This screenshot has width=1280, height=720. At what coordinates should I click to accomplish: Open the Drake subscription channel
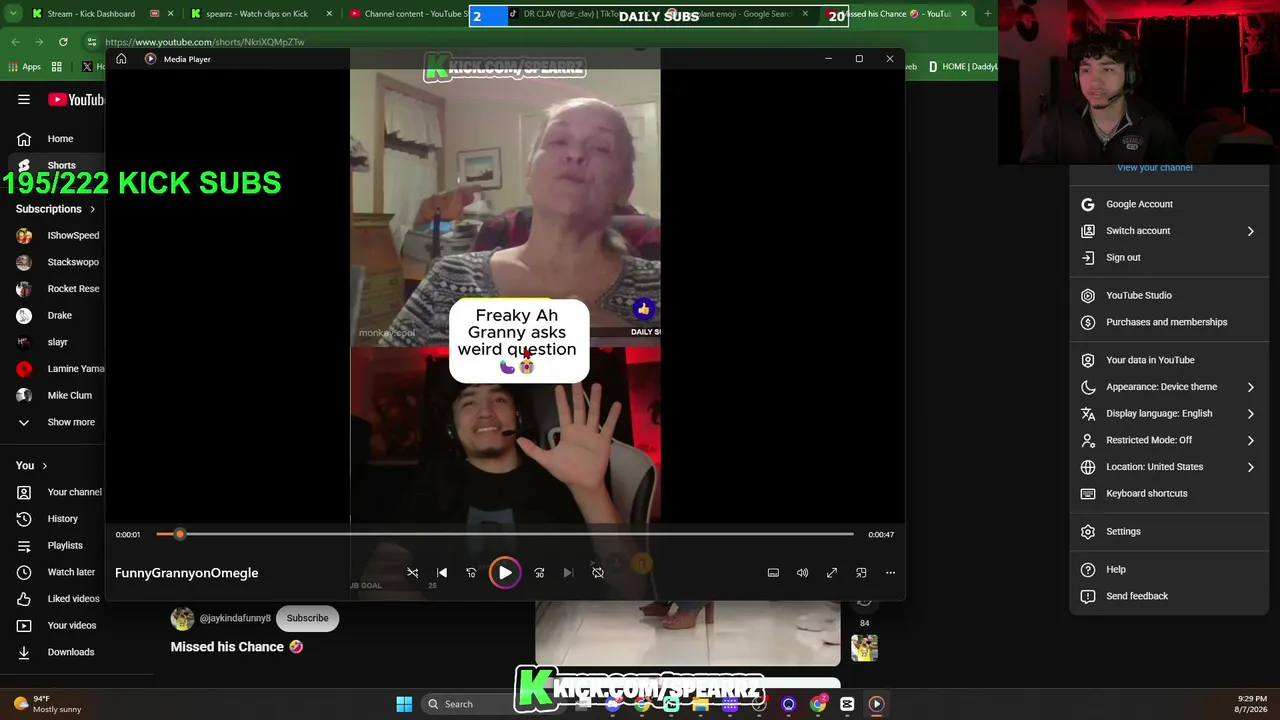point(60,315)
